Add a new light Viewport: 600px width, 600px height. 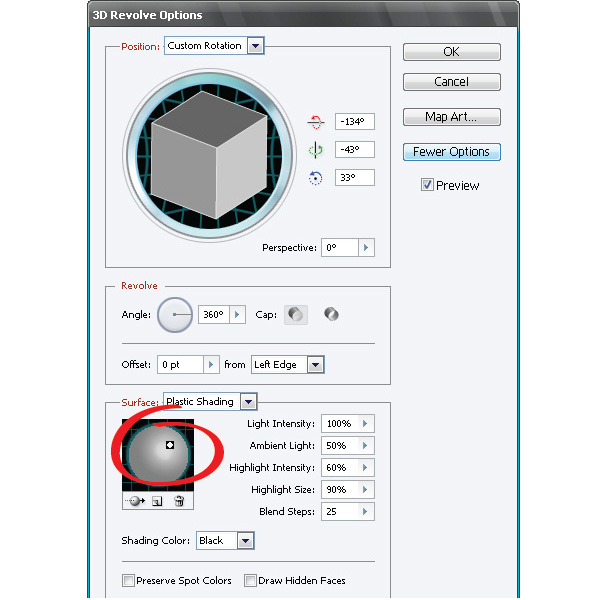pos(157,501)
